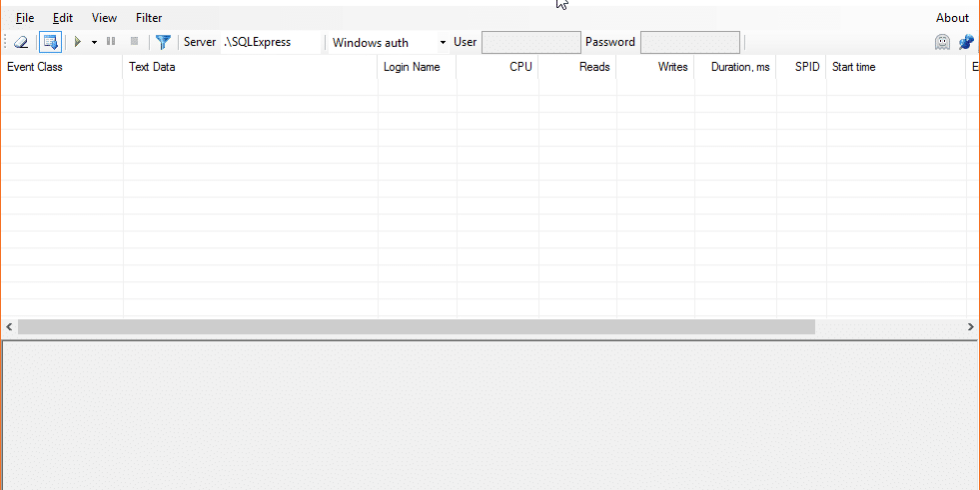Click the horizontal scrollbar thumb
The height and width of the screenshot is (490, 980).
click(416, 327)
